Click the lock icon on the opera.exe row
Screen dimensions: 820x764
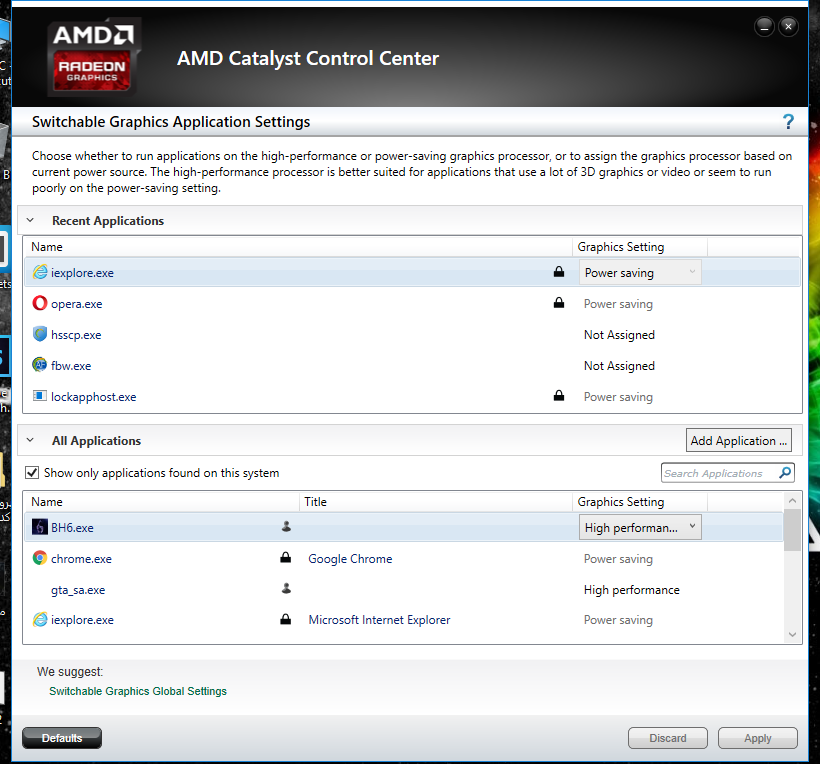559,302
